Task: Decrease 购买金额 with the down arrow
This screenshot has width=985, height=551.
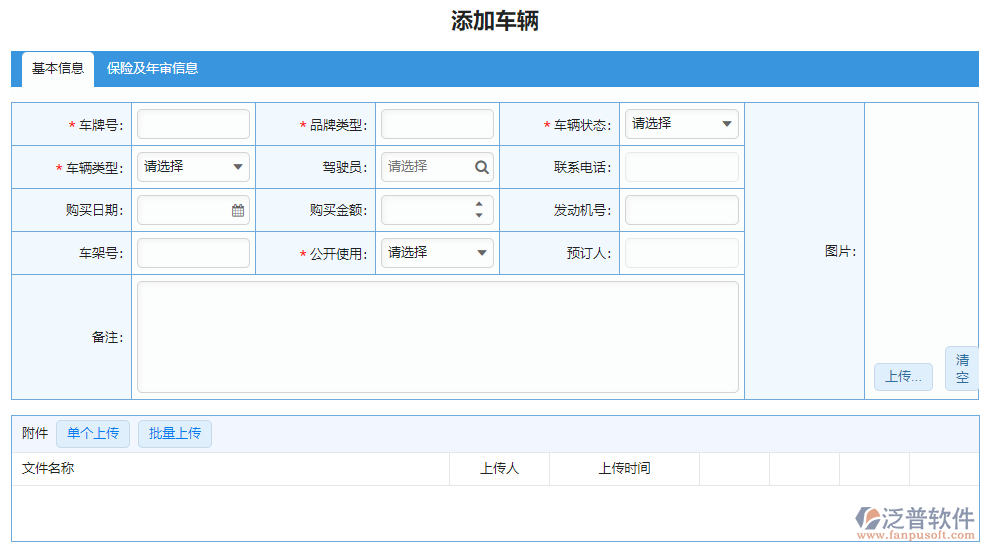Action: [479, 216]
